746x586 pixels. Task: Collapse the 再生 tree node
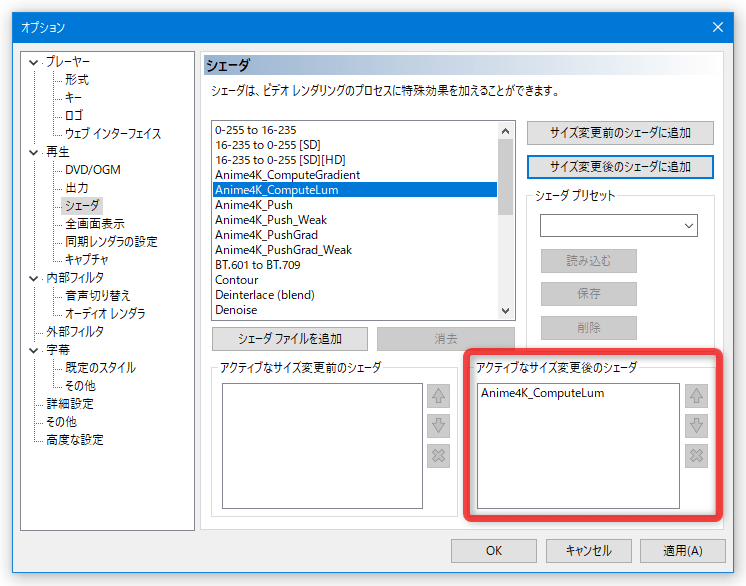point(33,152)
